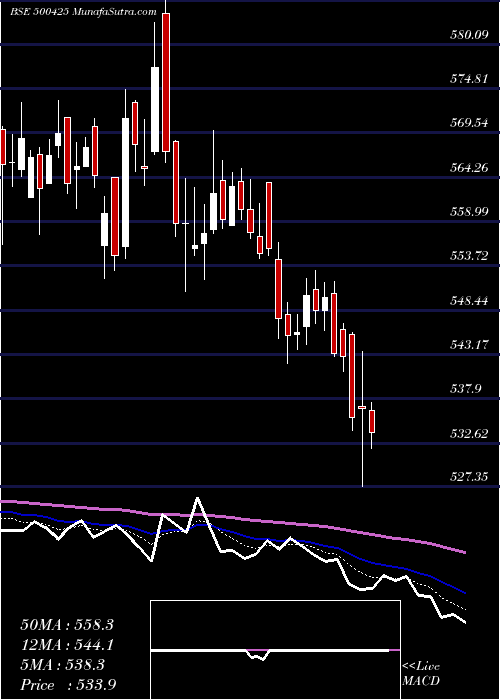Click the BSE 500425 chart title
The height and width of the screenshot is (700, 500).
coord(83,12)
